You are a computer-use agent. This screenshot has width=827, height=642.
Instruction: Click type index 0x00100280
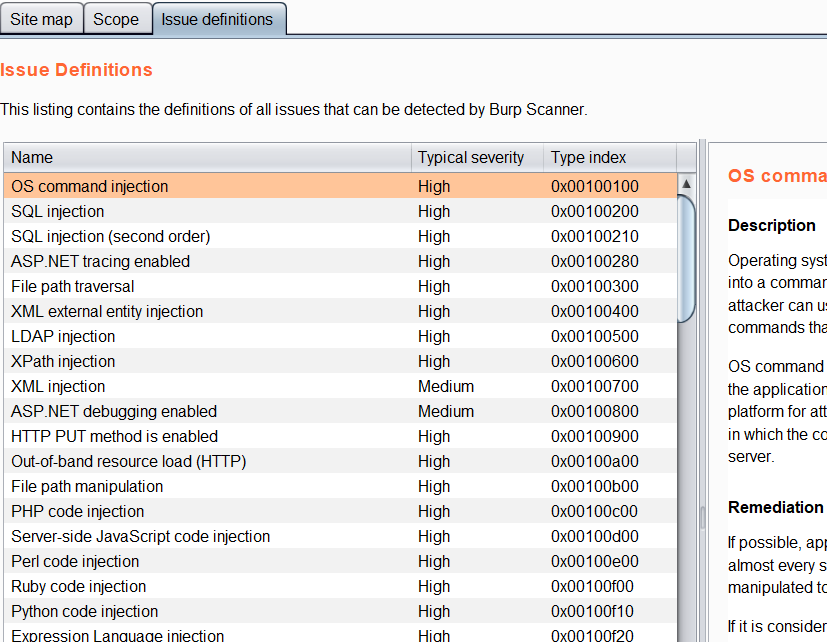(x=594, y=261)
